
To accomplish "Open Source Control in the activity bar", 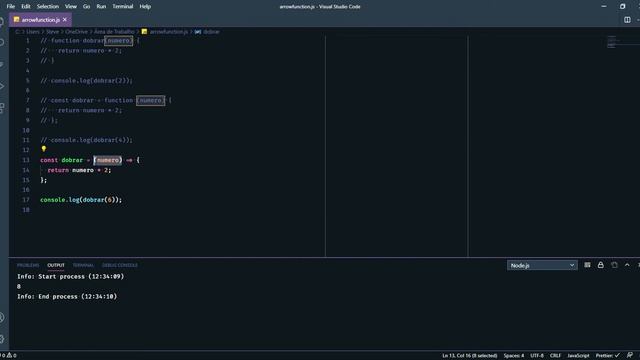I will click(x=2, y=64).
